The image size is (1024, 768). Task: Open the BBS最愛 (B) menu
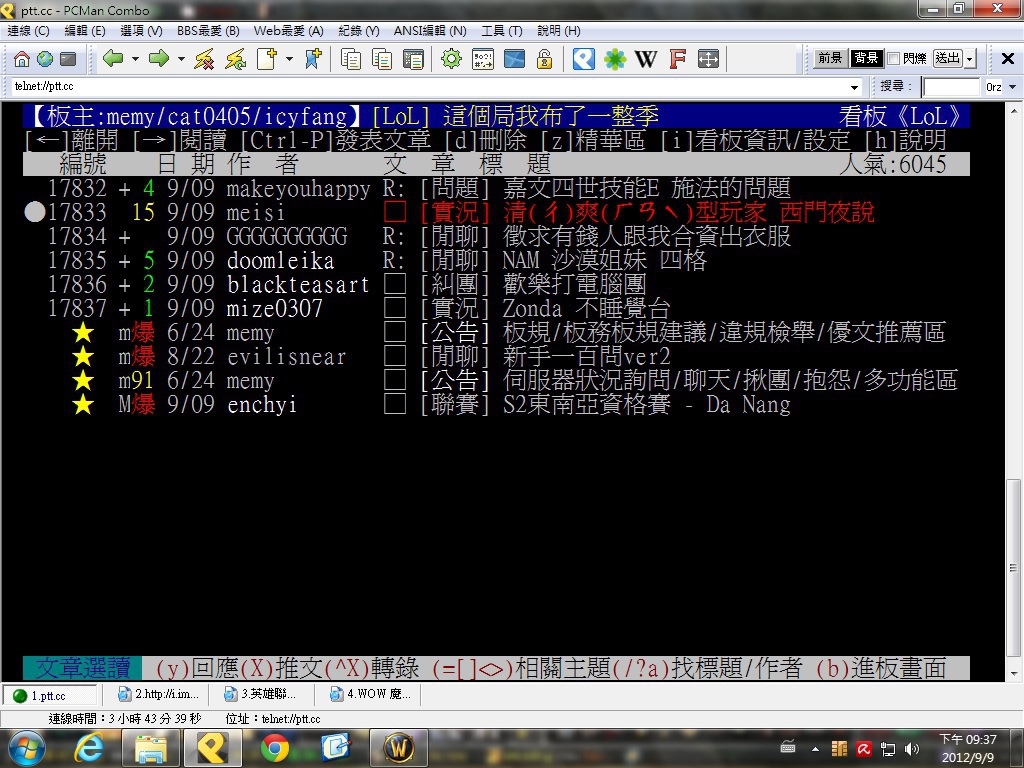208,31
